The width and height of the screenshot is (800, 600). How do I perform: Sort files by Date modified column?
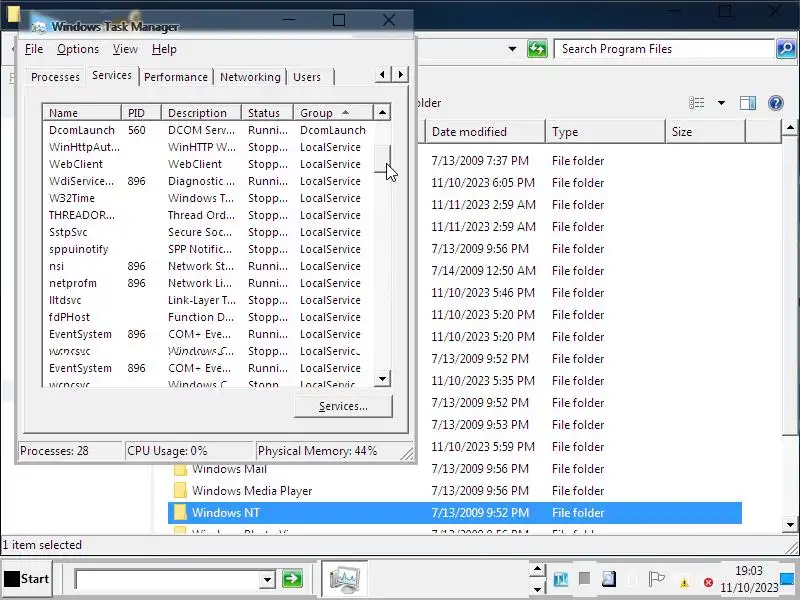pos(485,132)
